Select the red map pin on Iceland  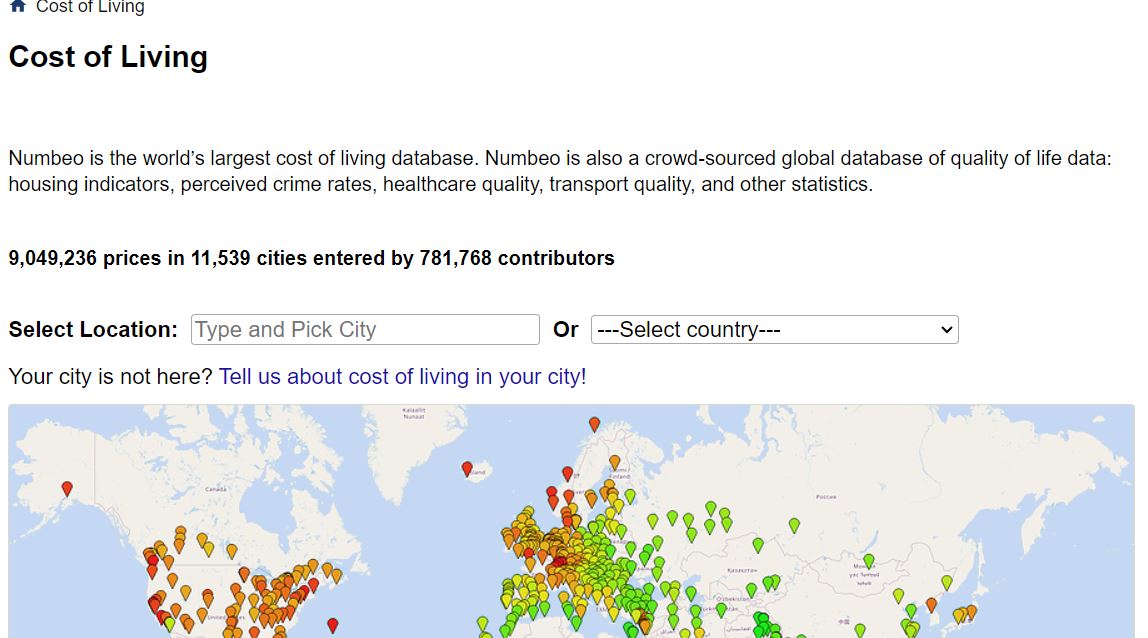pos(467,470)
